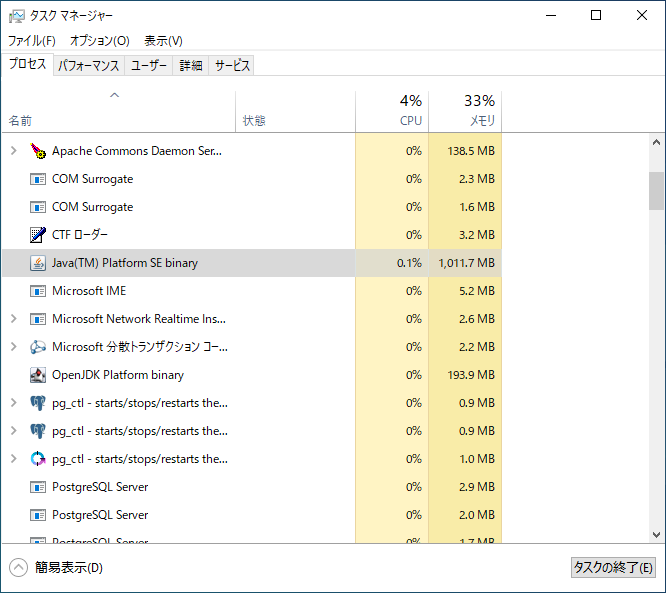This screenshot has width=666, height=593.
Task: Click the Microsoft IME process icon
Action: (x=38, y=291)
